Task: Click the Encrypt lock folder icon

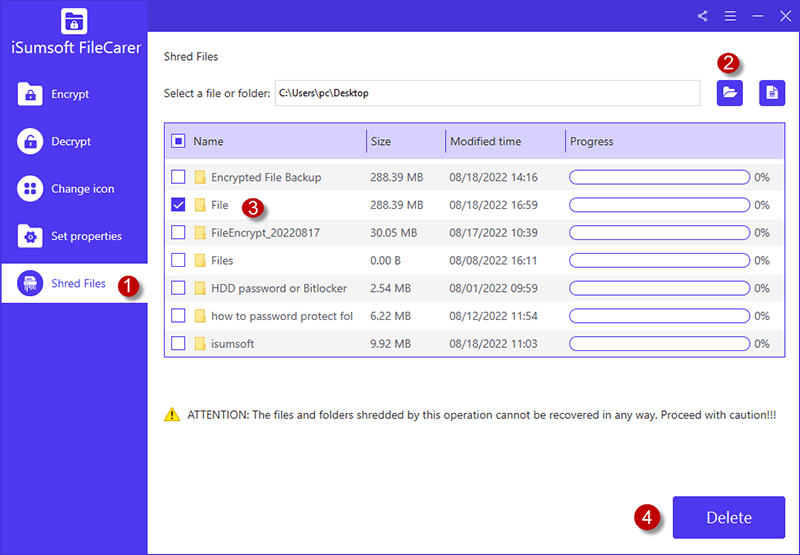Action: click(x=30, y=94)
